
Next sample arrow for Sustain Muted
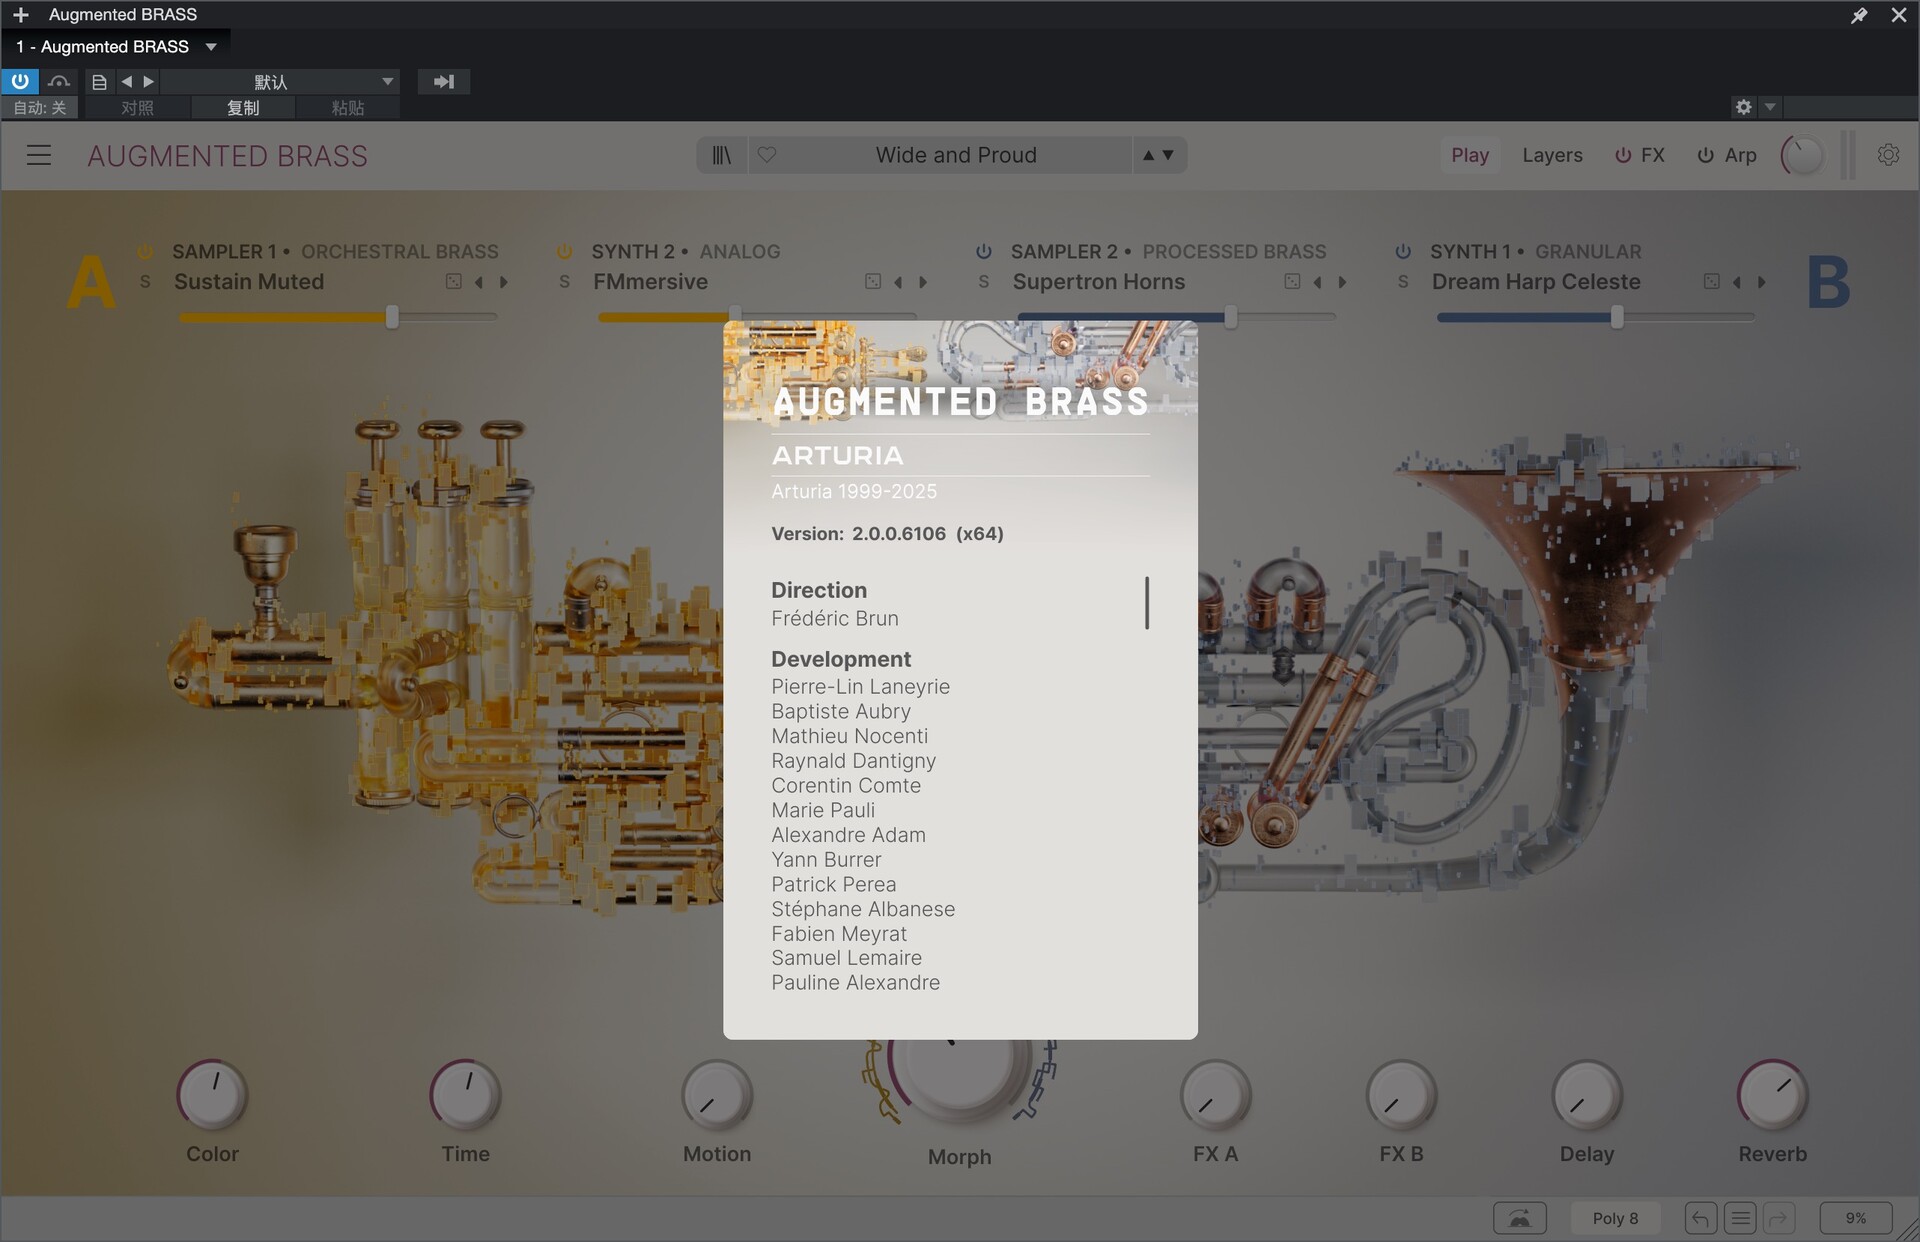pos(504,282)
